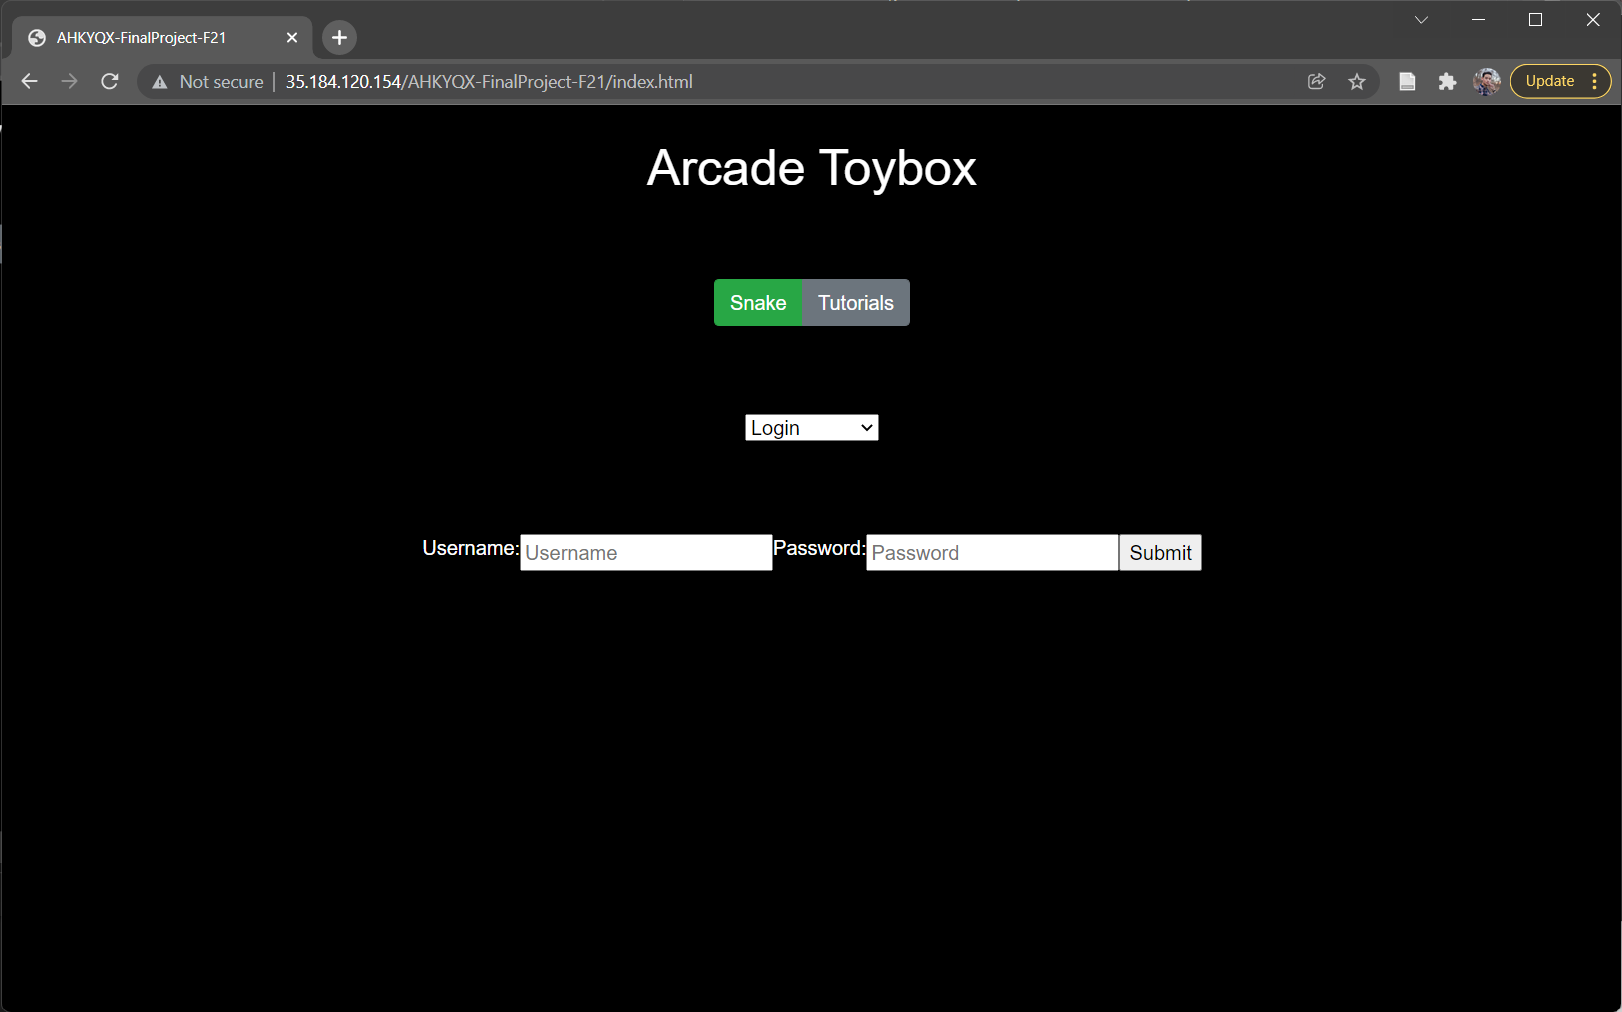Bookmark this page with the star icon
Screen dimensions: 1622x1012
[x=1356, y=82]
